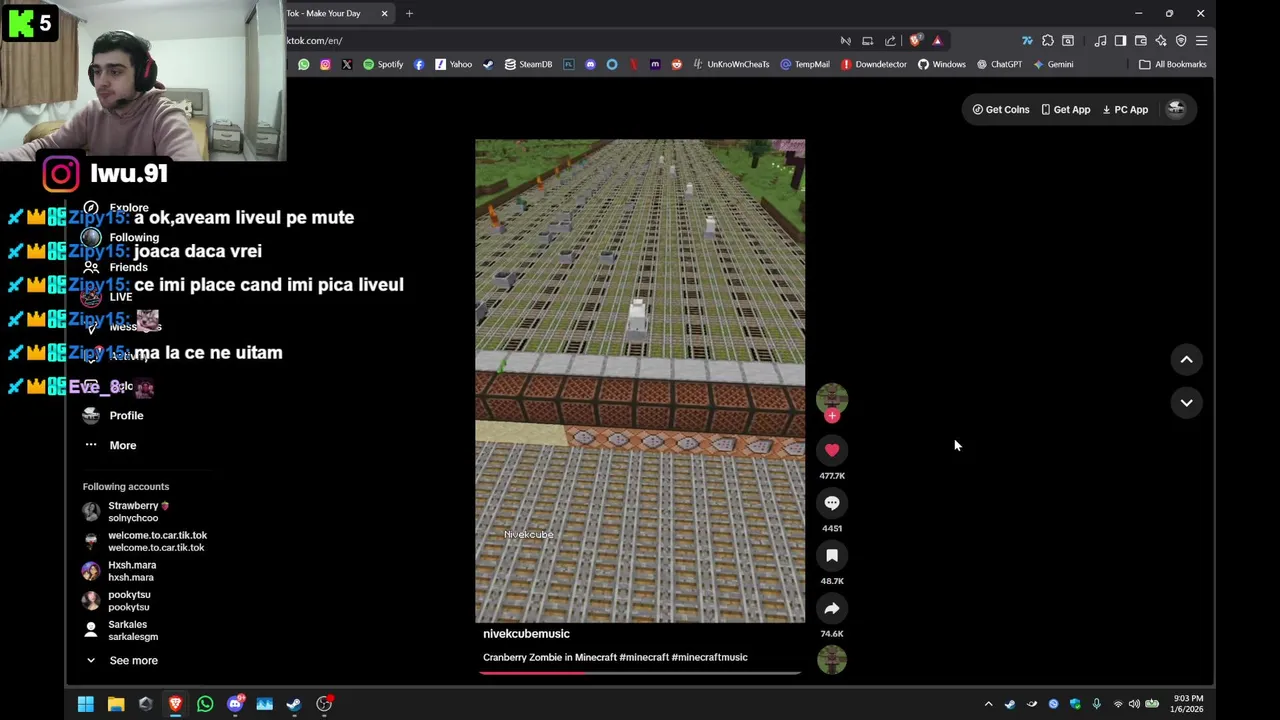
Task: Open Instagram bookmark in bookmarks bar
Action: coord(325,64)
